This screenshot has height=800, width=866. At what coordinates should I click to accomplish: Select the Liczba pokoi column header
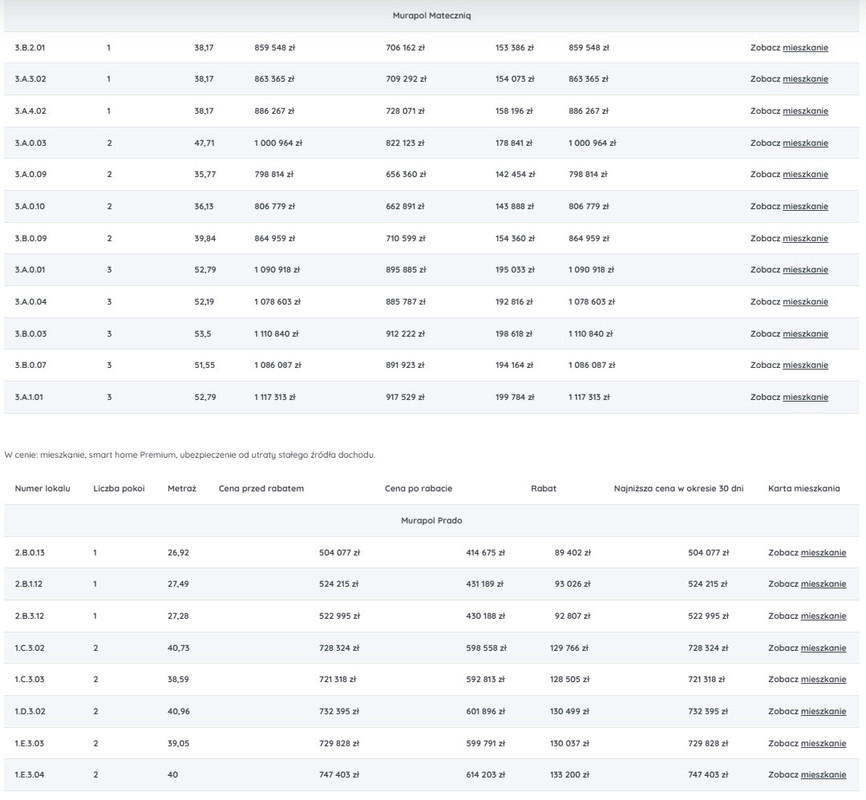click(x=119, y=488)
